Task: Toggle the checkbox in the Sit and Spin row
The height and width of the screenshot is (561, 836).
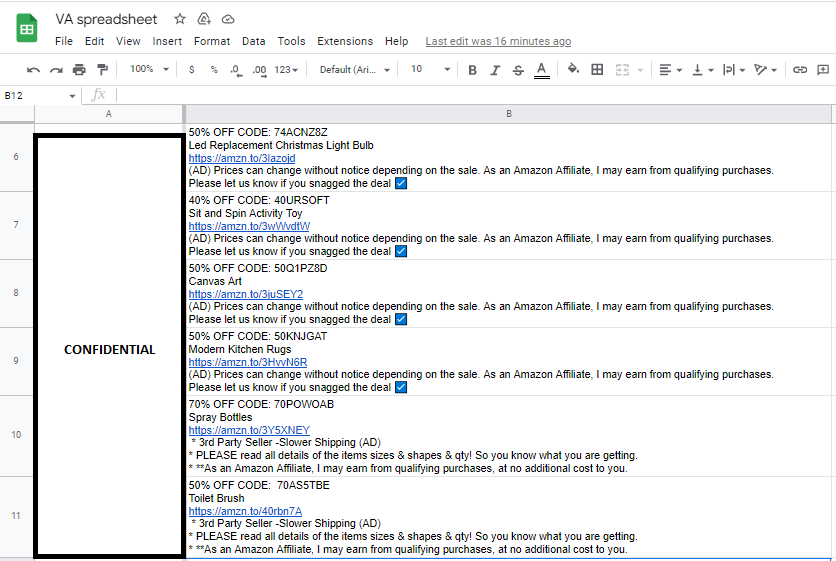Action: (401, 251)
